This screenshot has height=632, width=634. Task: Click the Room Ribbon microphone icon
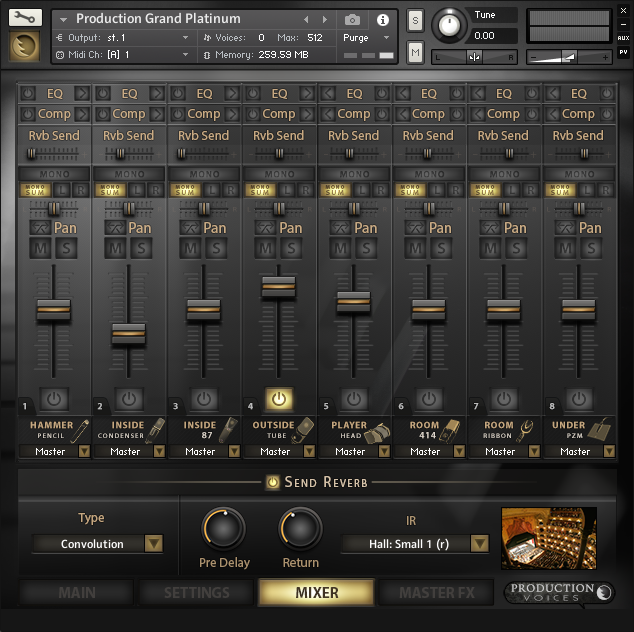point(526,431)
